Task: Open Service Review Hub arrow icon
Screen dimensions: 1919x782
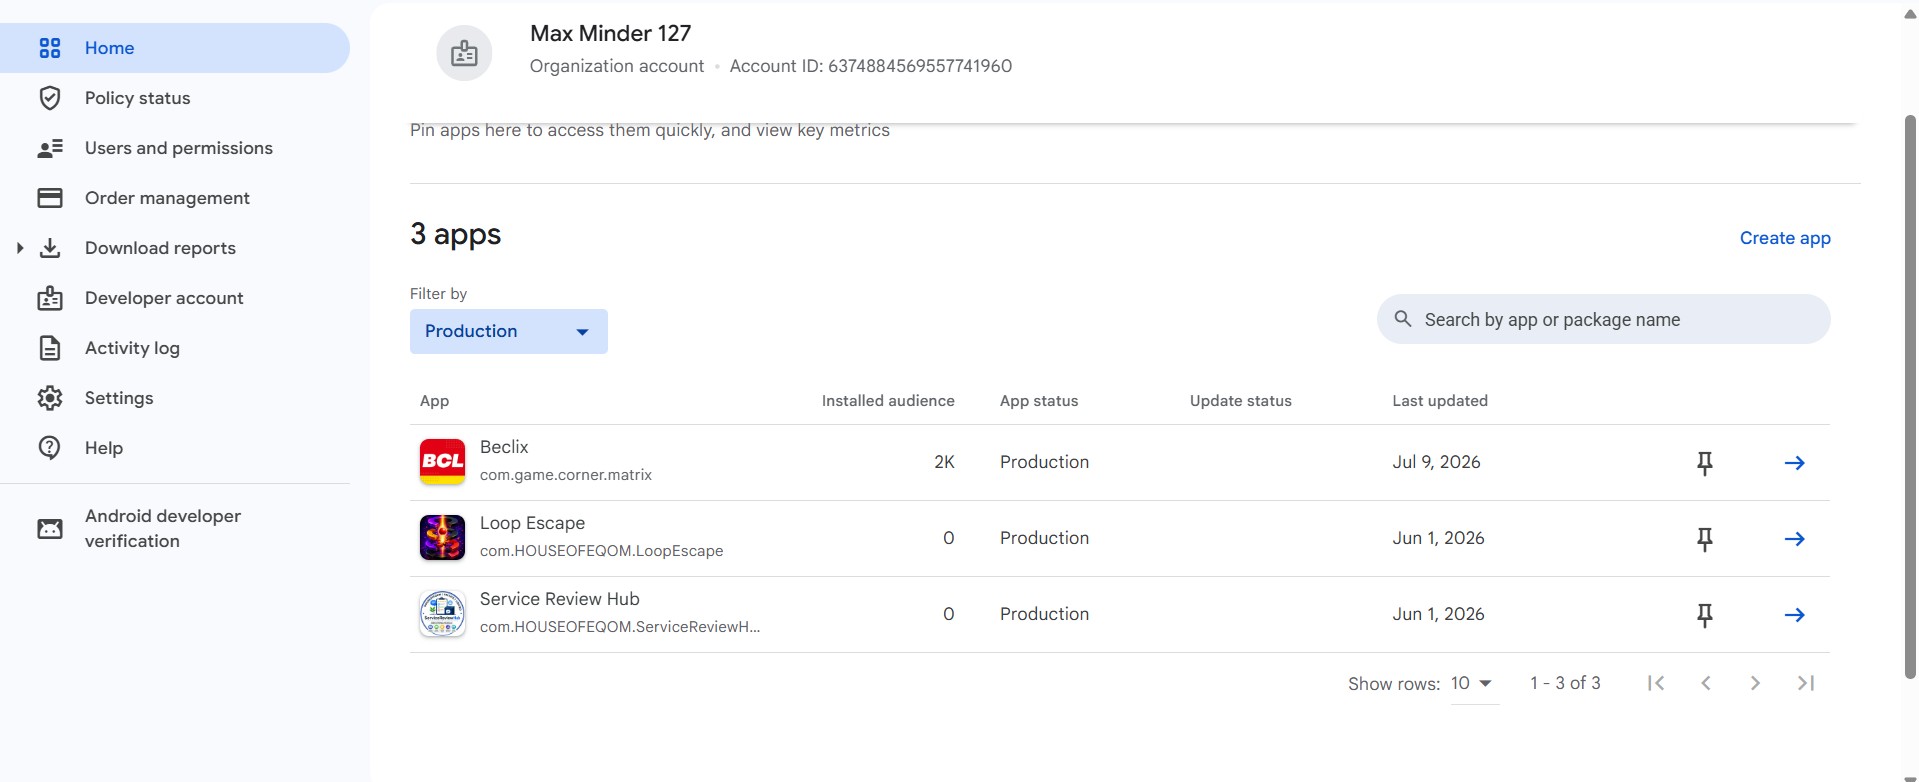Action: point(1795,615)
